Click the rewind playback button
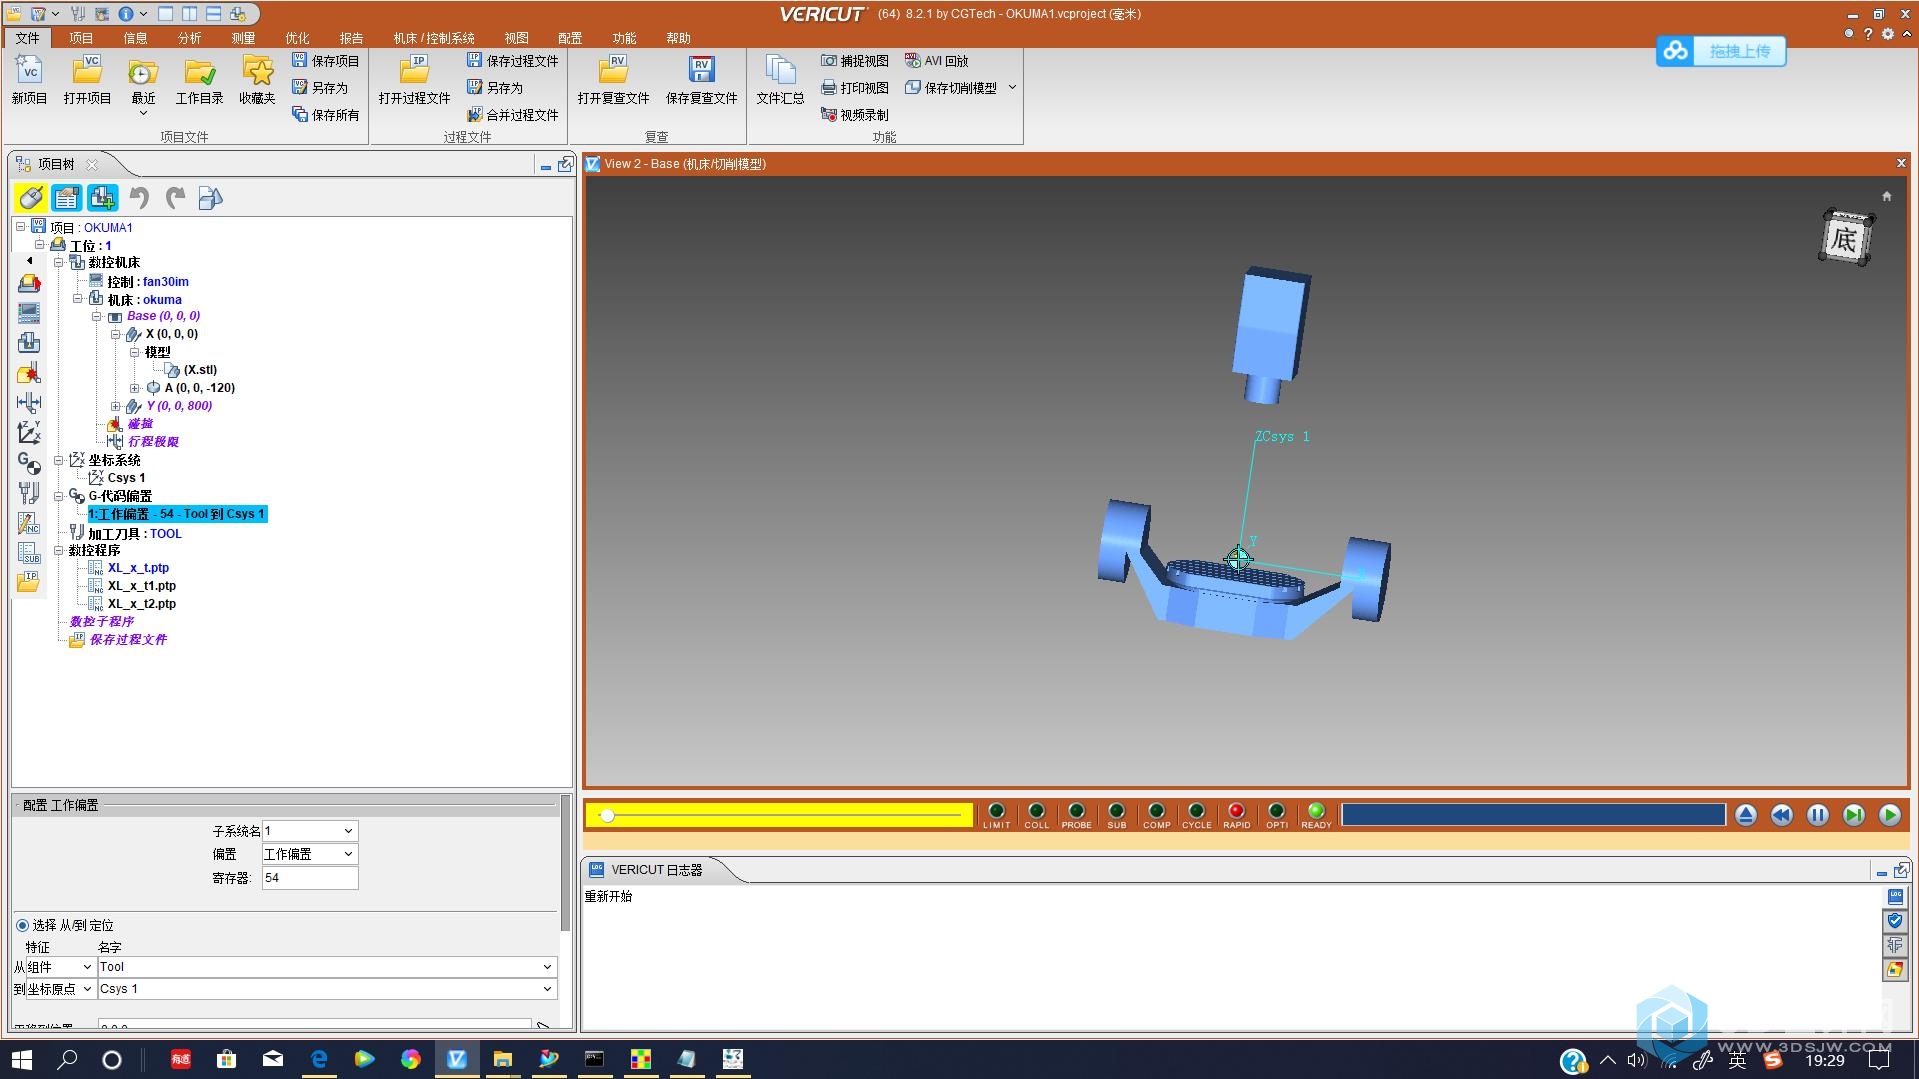Screen dimensions: 1919x1079 click(1781, 815)
